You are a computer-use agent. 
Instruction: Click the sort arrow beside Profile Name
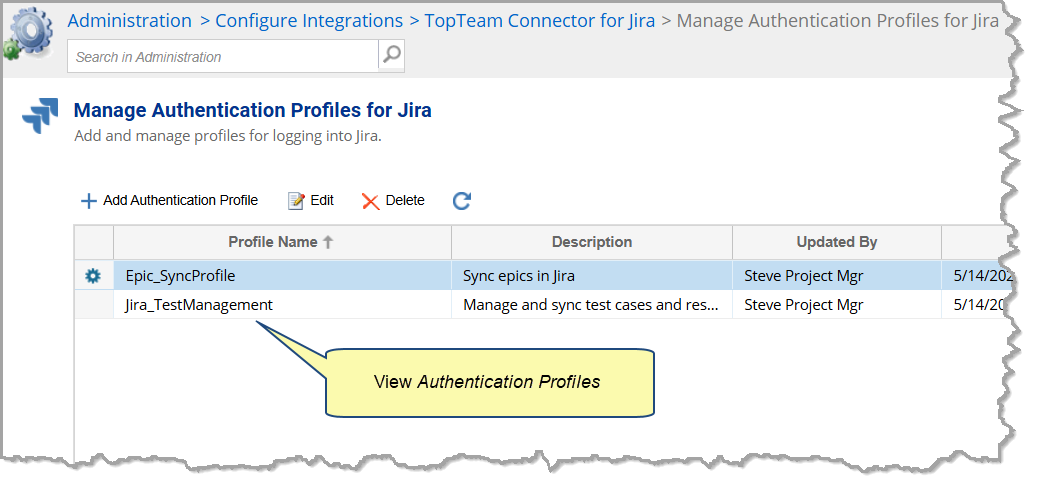pos(328,242)
